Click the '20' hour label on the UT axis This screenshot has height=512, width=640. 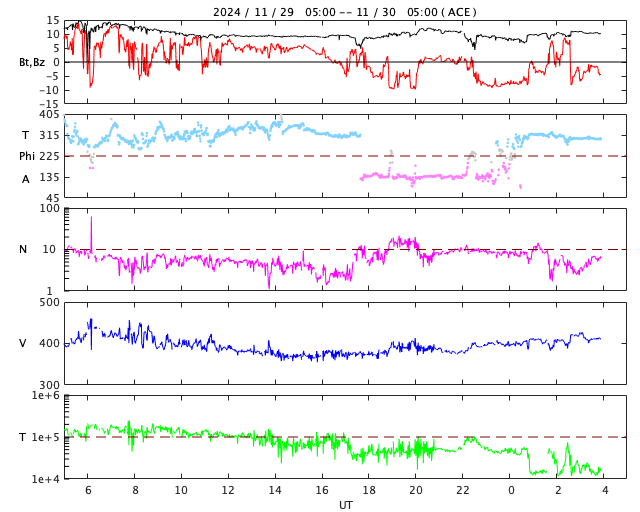click(416, 490)
